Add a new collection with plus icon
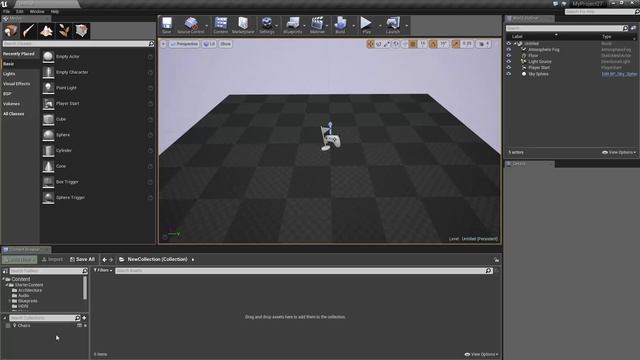640x360 pixels. coord(84,318)
